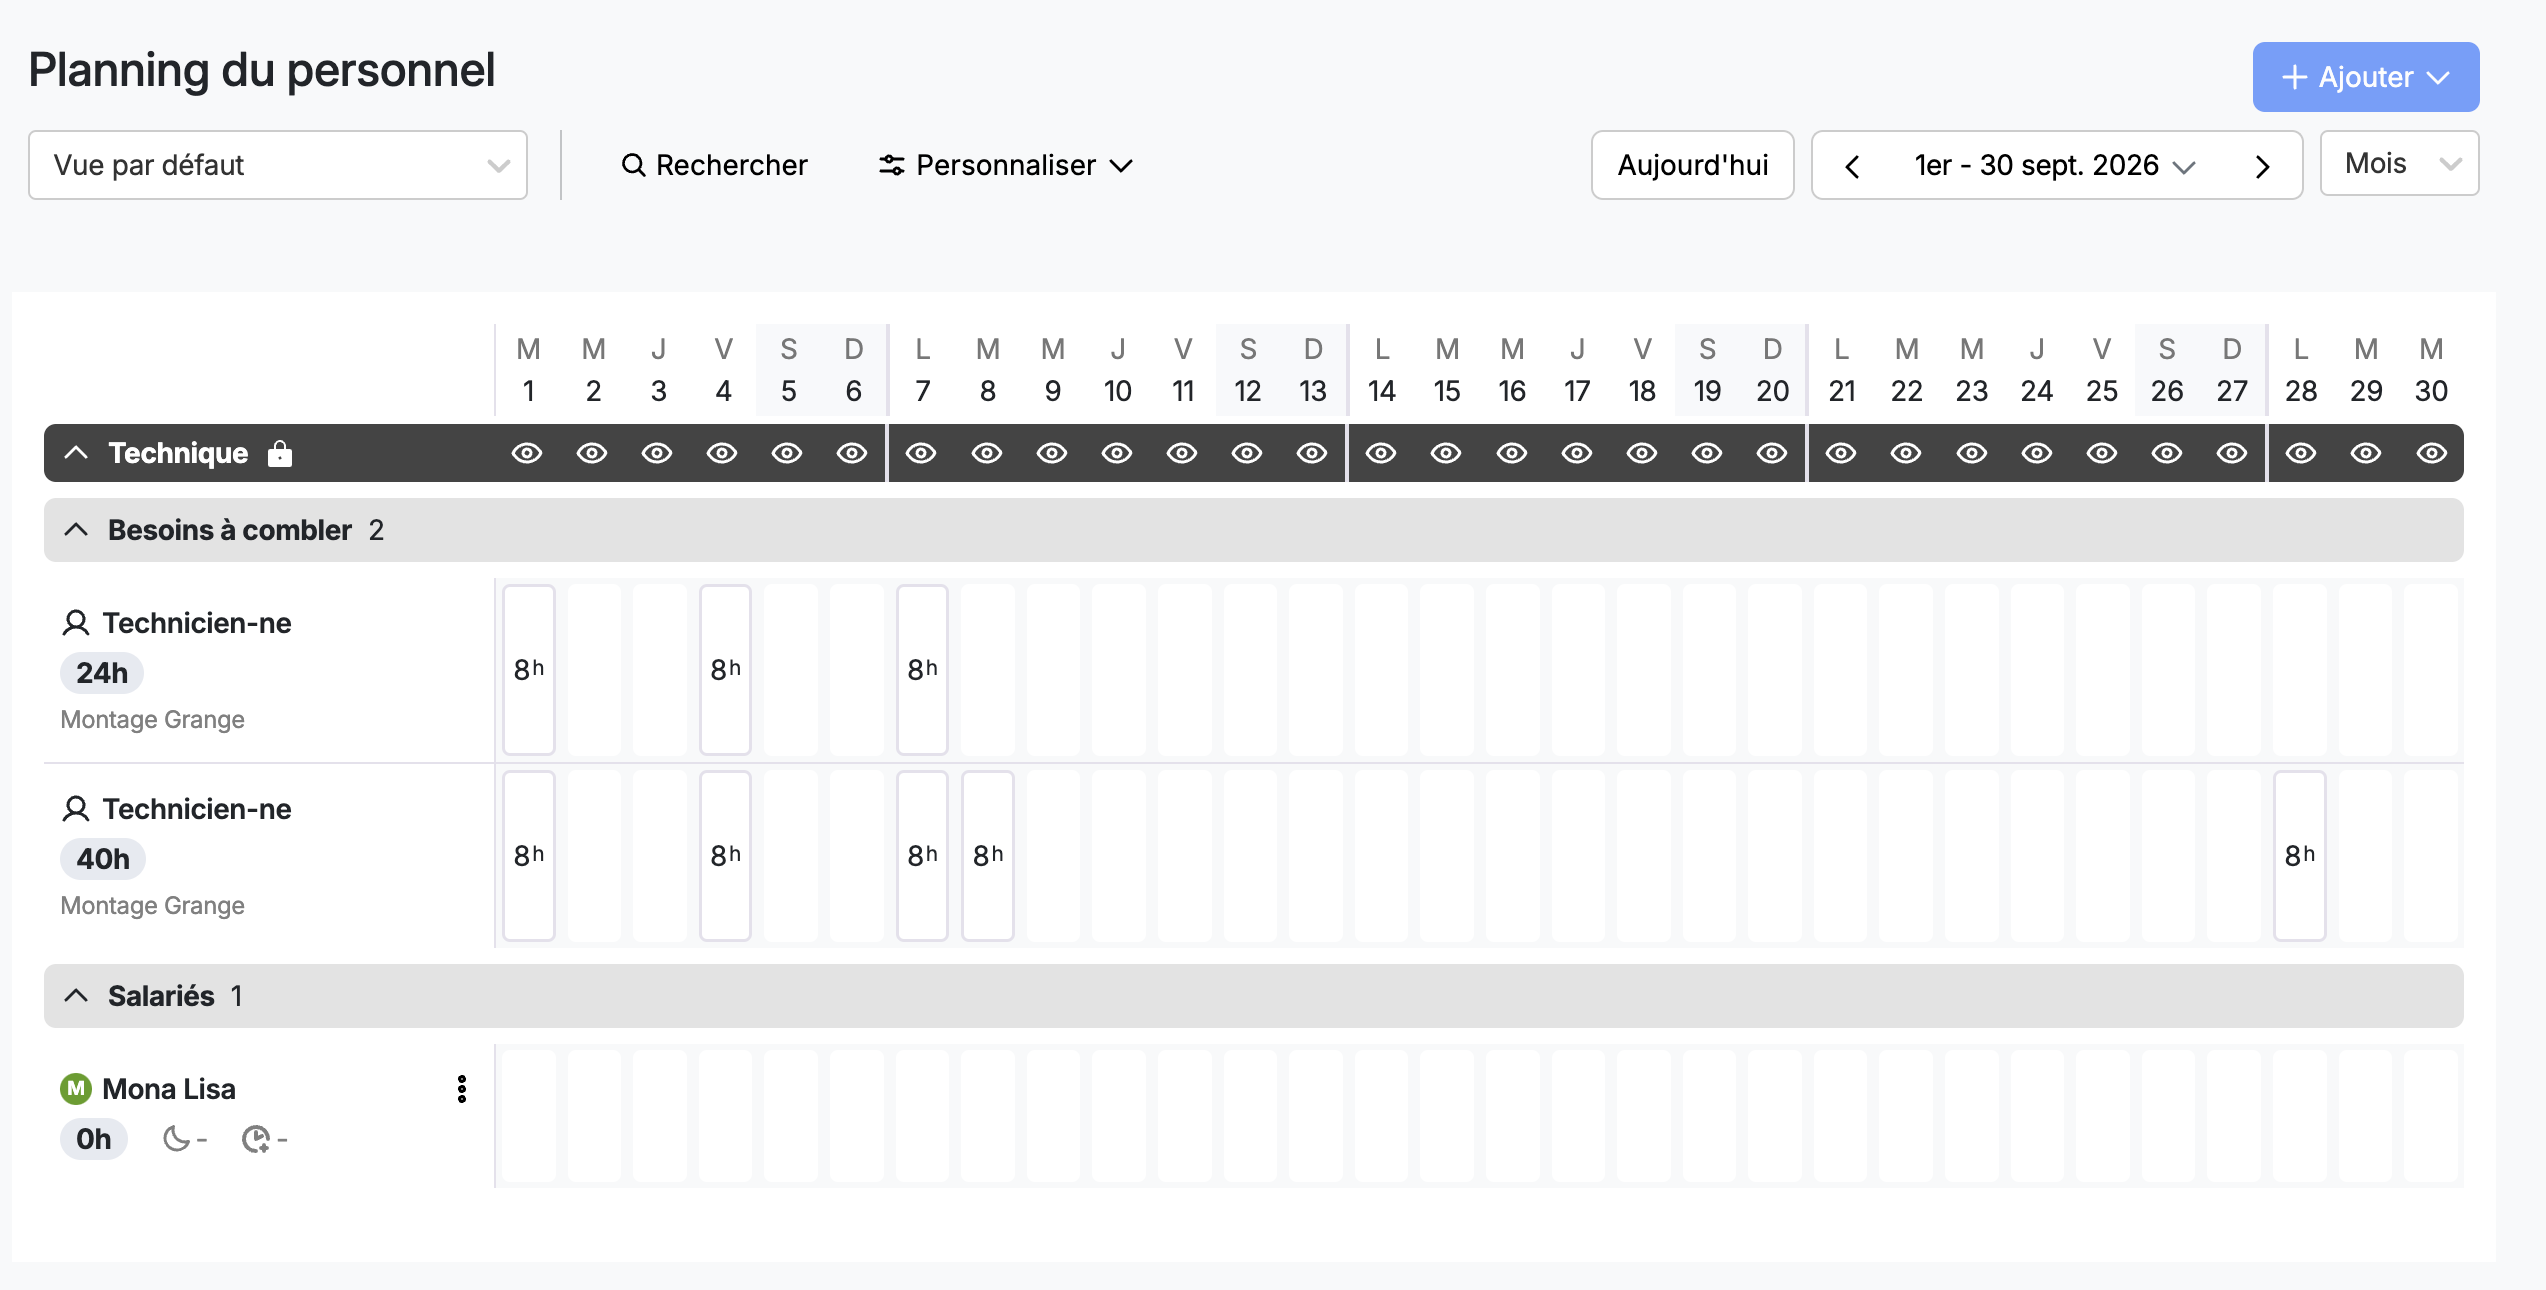Click the clock overtime icon for Mona Lisa
The height and width of the screenshot is (1290, 2546).
click(x=256, y=1139)
